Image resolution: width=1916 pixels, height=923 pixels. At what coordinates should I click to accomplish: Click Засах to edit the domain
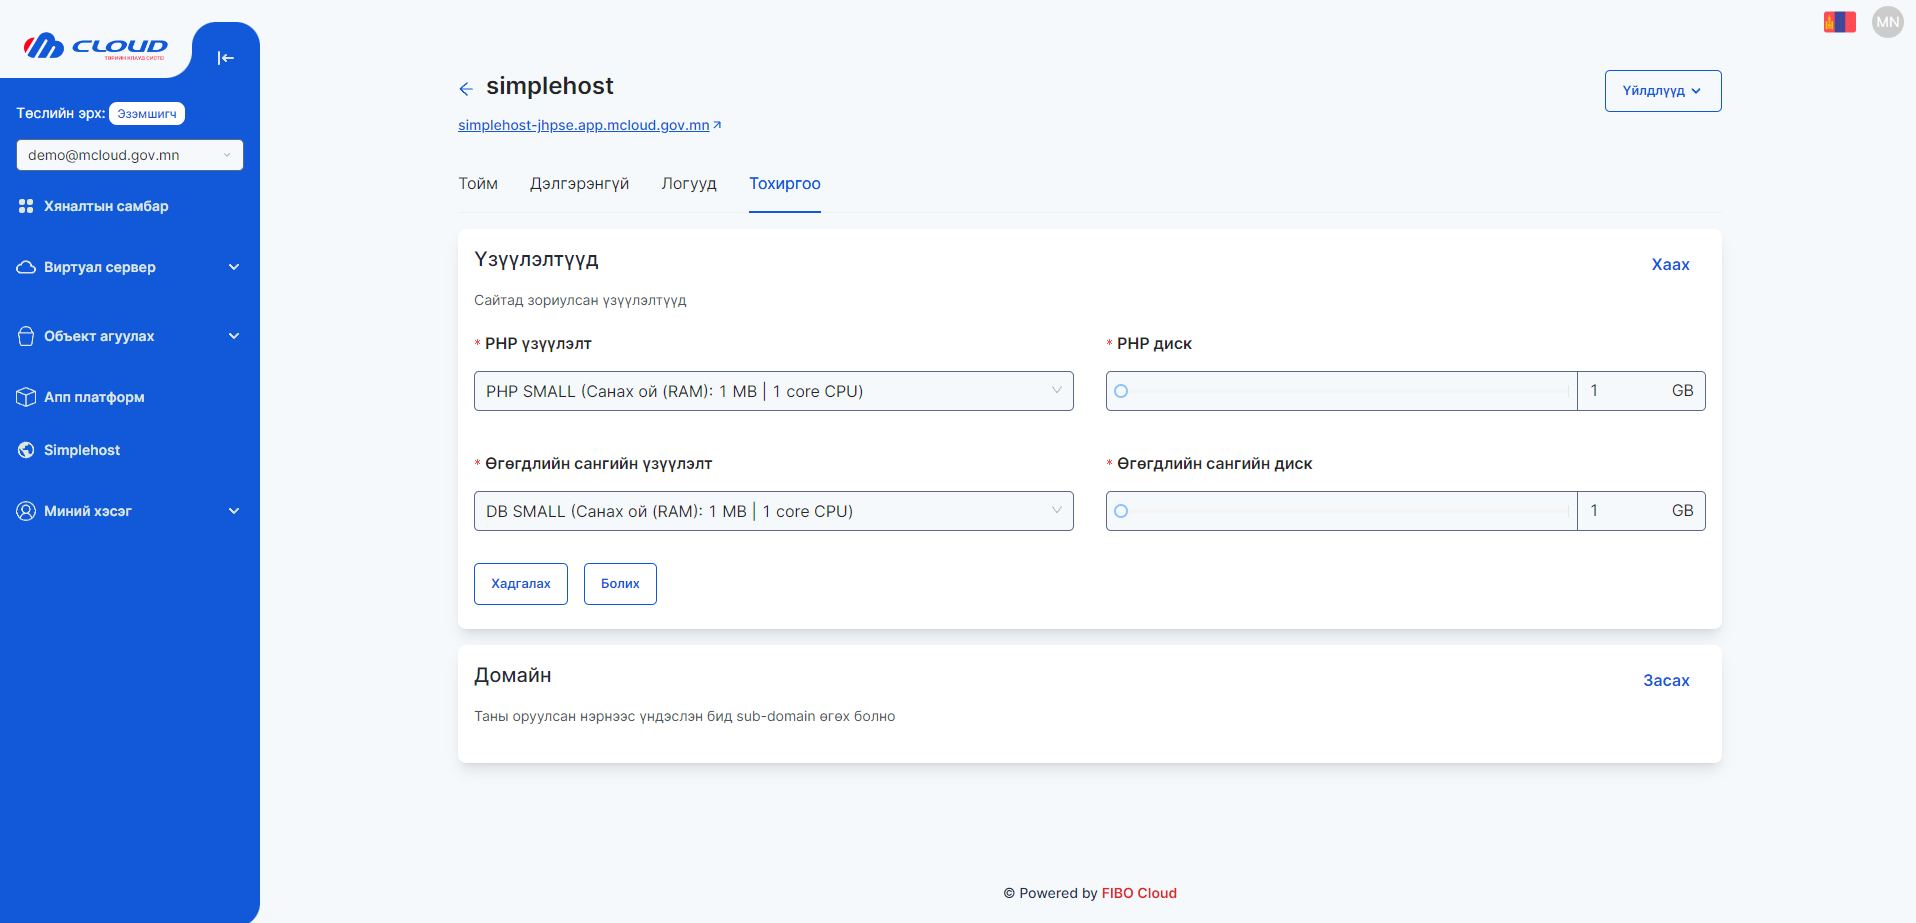[1665, 680]
